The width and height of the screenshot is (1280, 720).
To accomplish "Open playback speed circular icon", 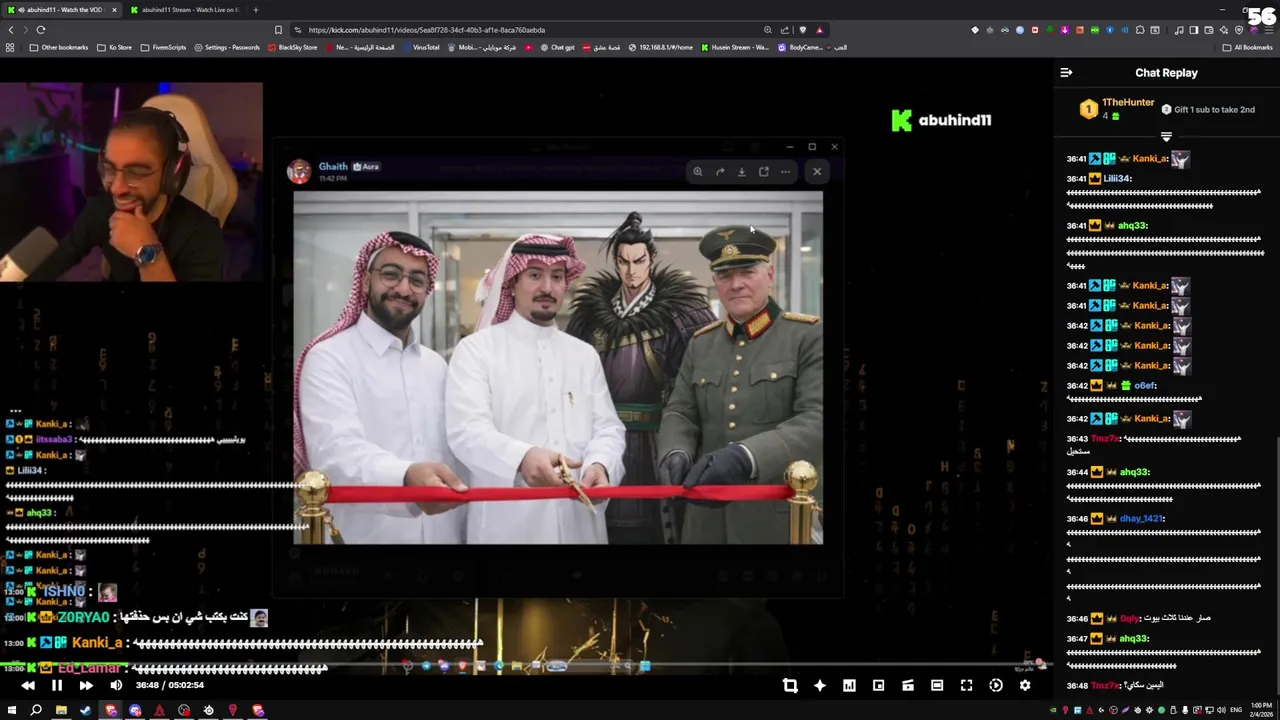I will coord(996,685).
